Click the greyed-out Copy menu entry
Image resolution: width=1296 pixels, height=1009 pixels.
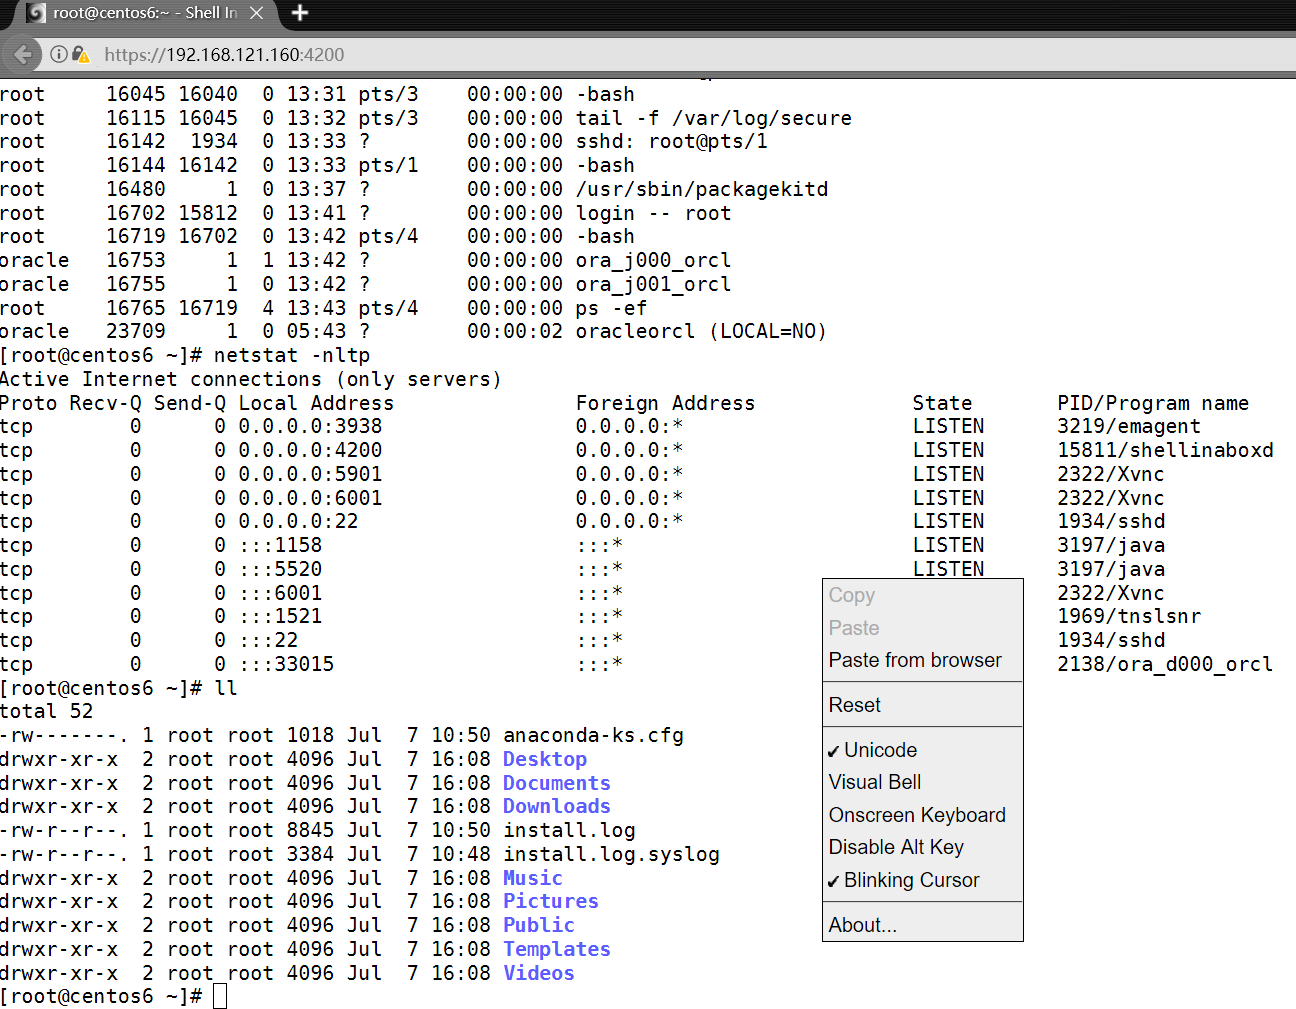click(852, 595)
